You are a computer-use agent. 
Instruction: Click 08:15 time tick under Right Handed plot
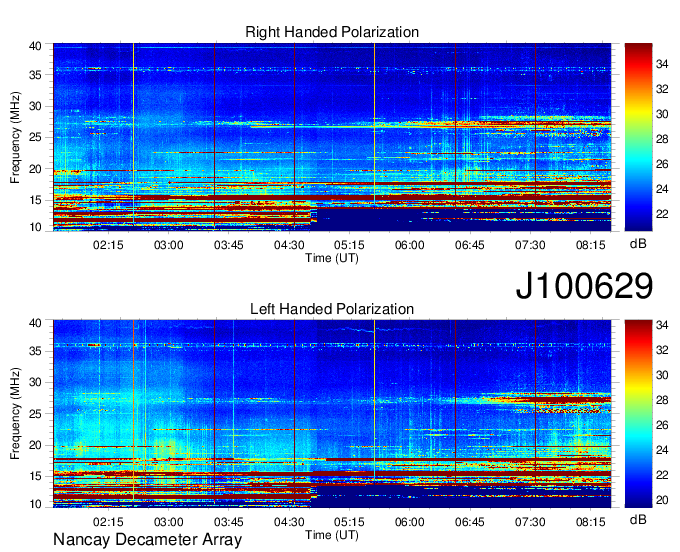click(x=591, y=245)
